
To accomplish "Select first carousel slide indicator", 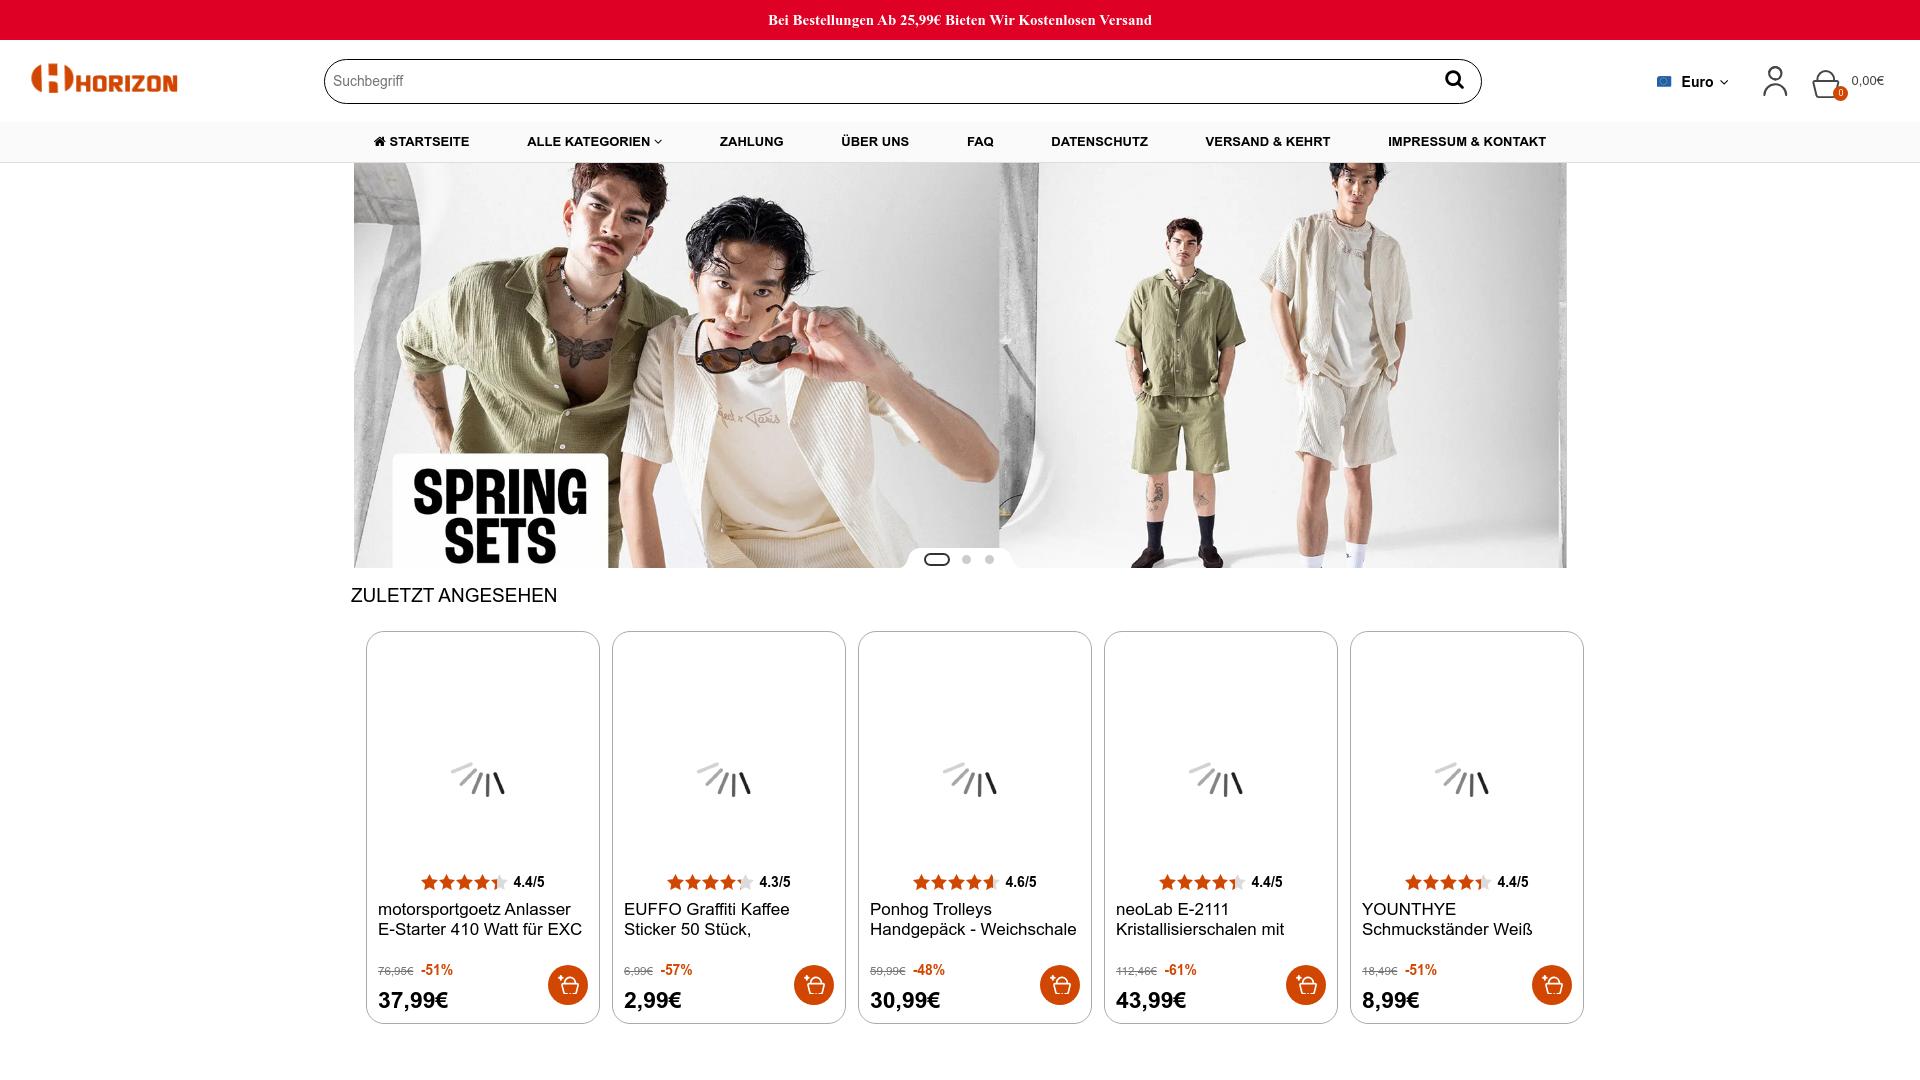I will coord(937,559).
